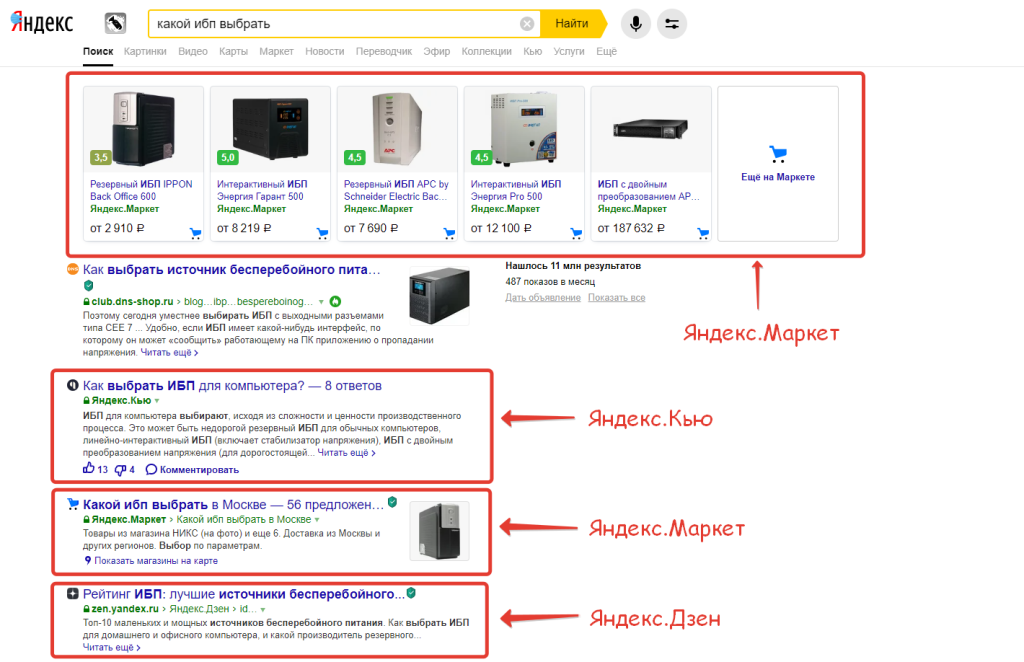Switch to the Видео tab

tap(193, 51)
